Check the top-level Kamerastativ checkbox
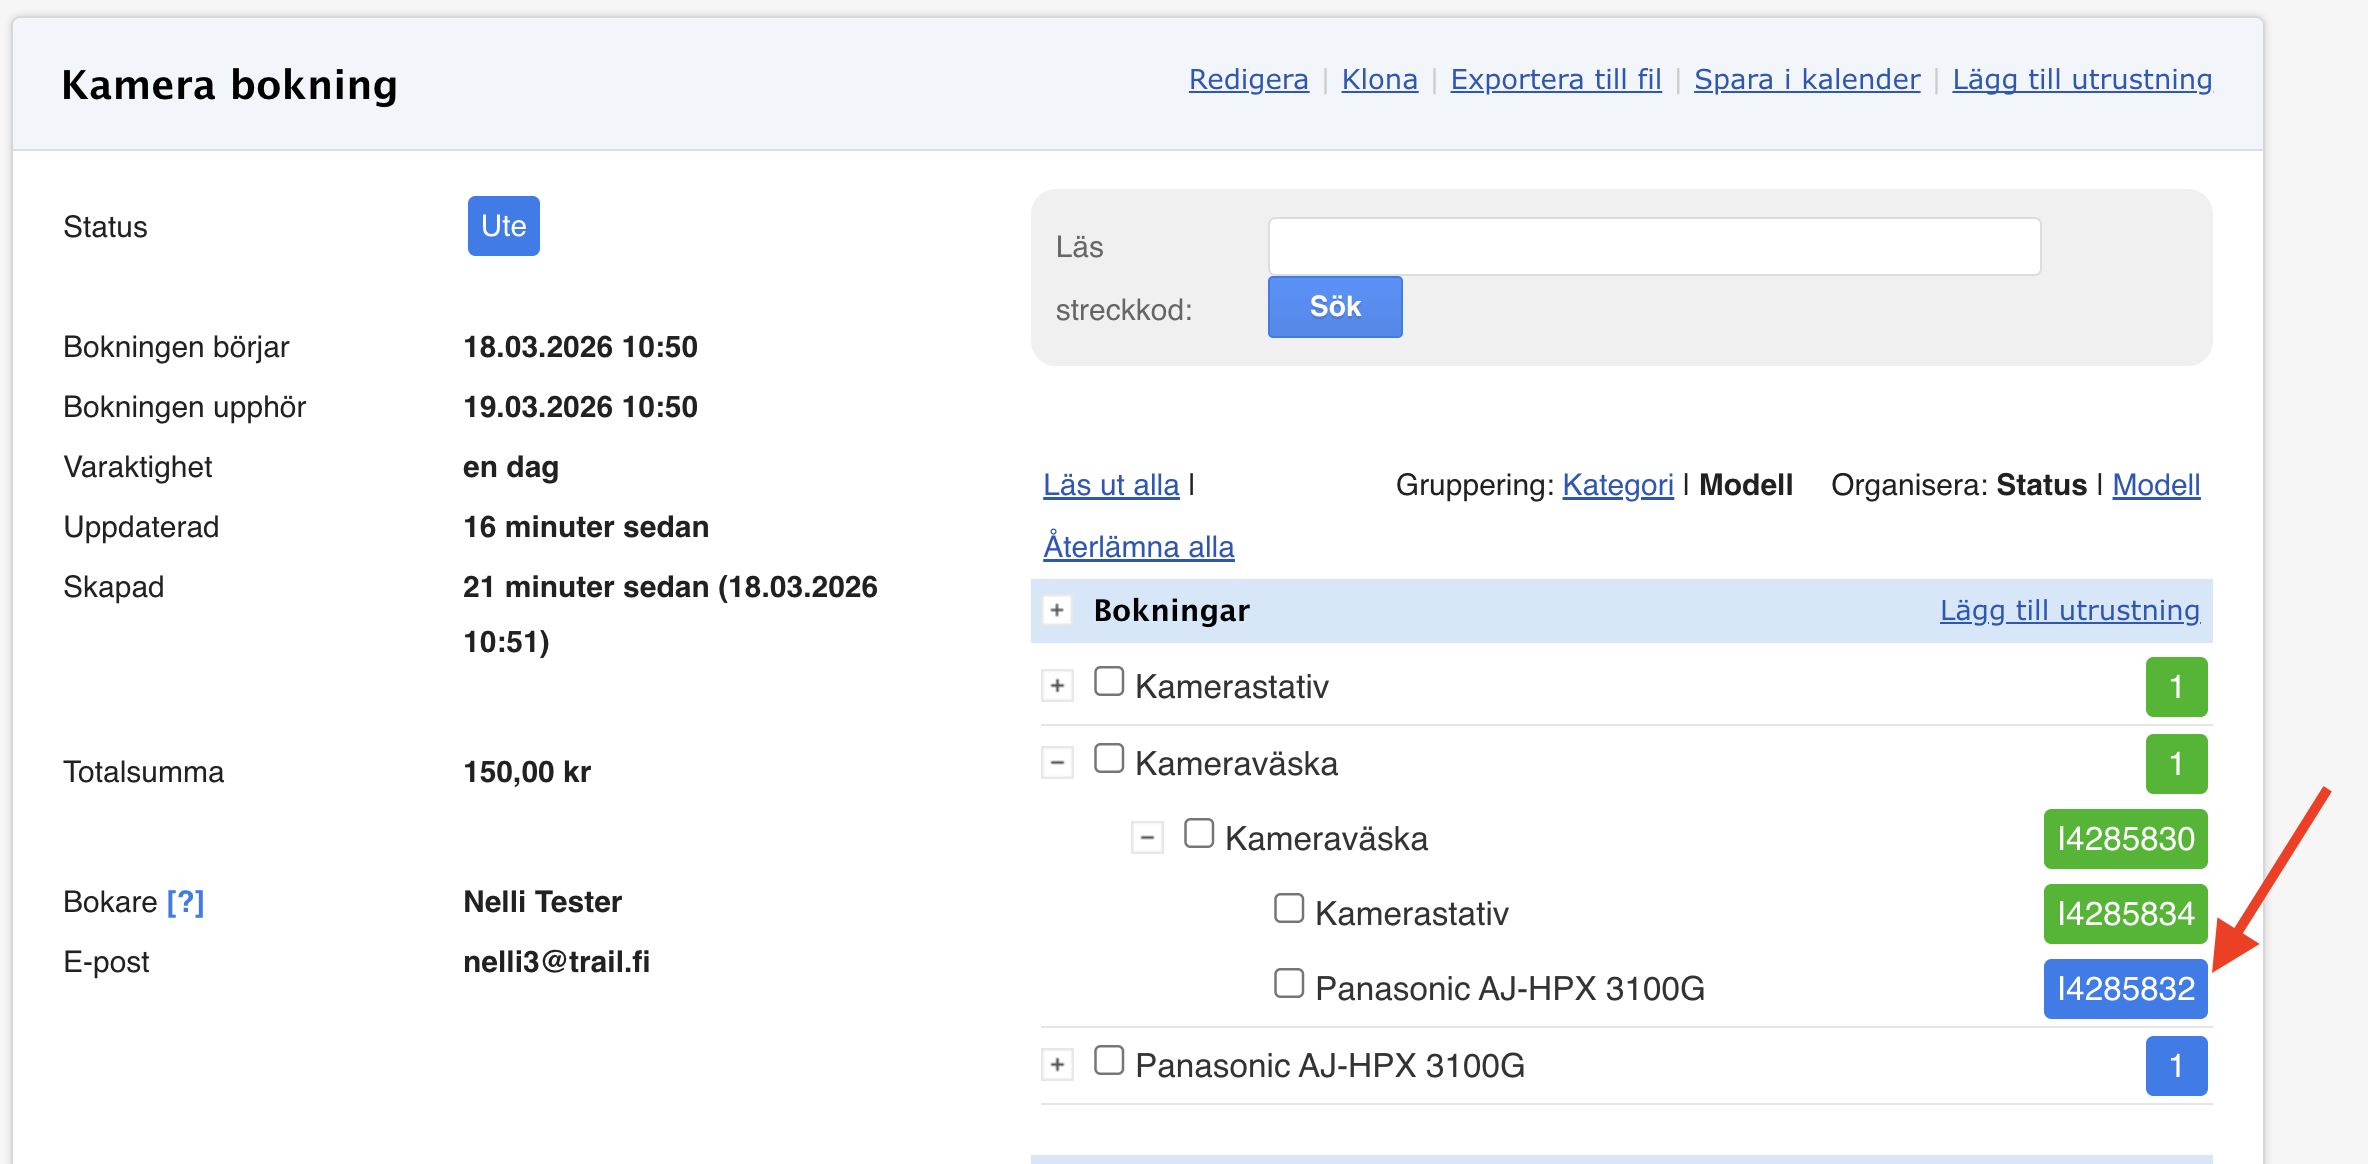This screenshot has width=2368, height=1164. coord(1109,682)
